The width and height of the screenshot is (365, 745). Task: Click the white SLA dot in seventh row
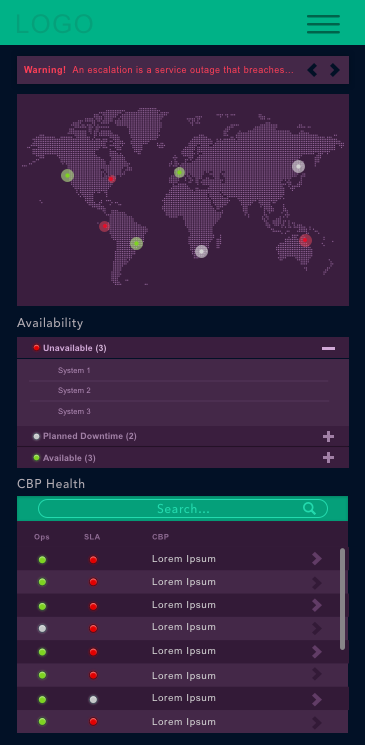[93, 699]
